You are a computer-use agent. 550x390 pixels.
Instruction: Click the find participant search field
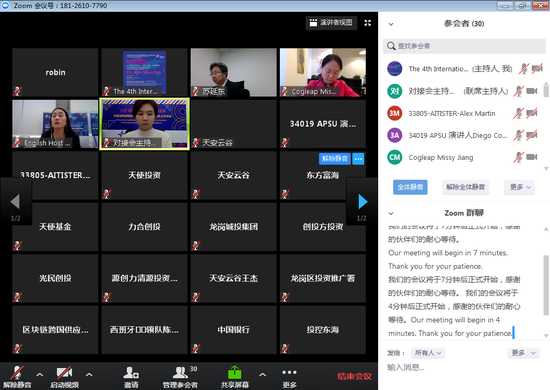[464, 46]
